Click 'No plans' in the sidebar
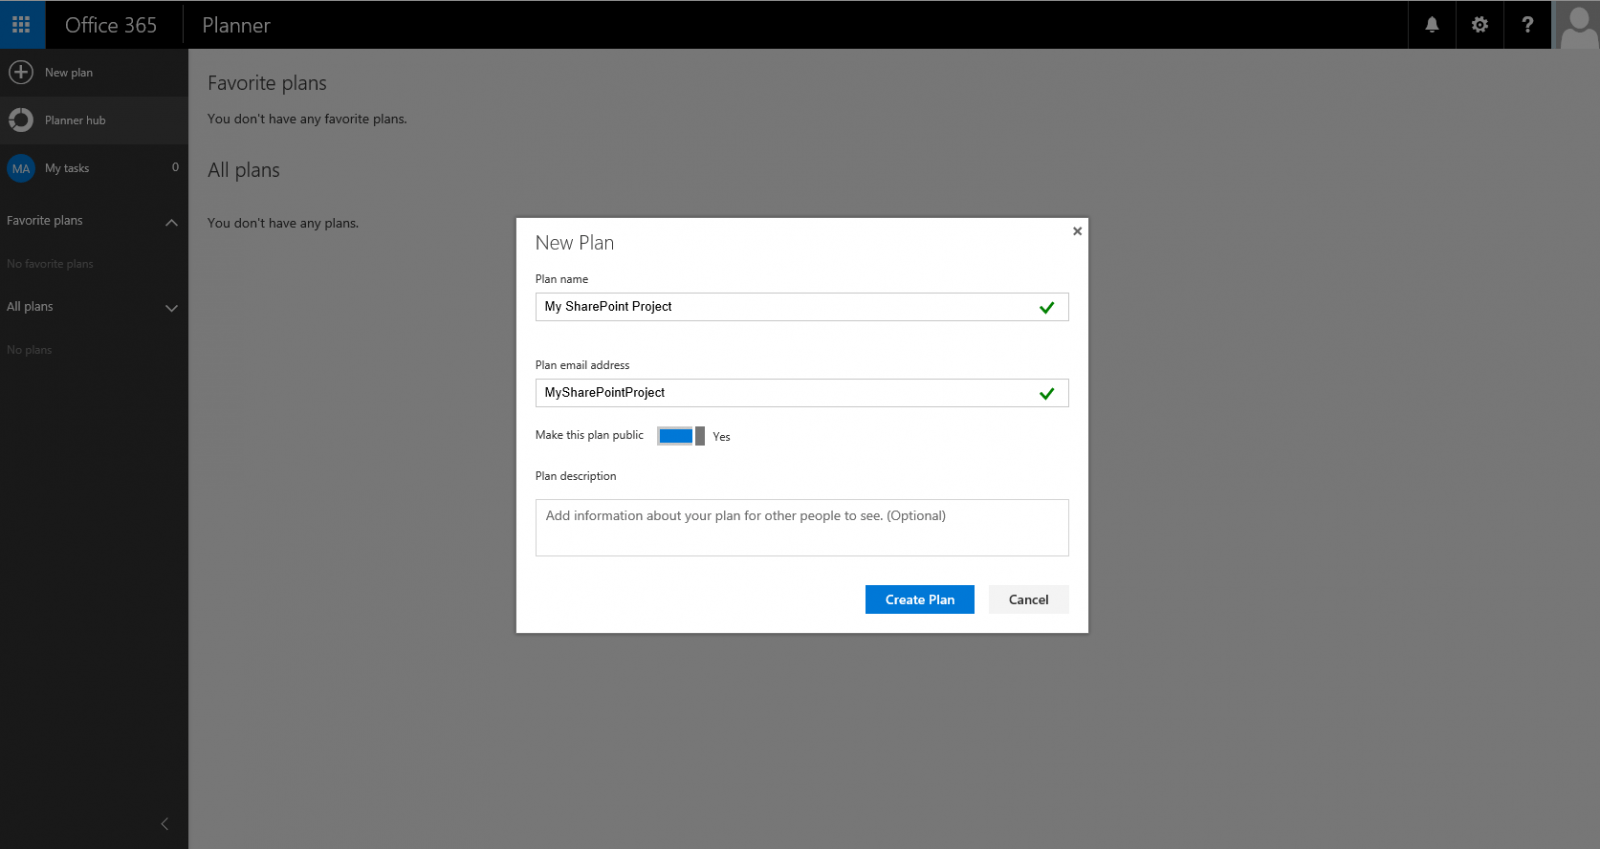The width and height of the screenshot is (1600, 849). click(29, 350)
